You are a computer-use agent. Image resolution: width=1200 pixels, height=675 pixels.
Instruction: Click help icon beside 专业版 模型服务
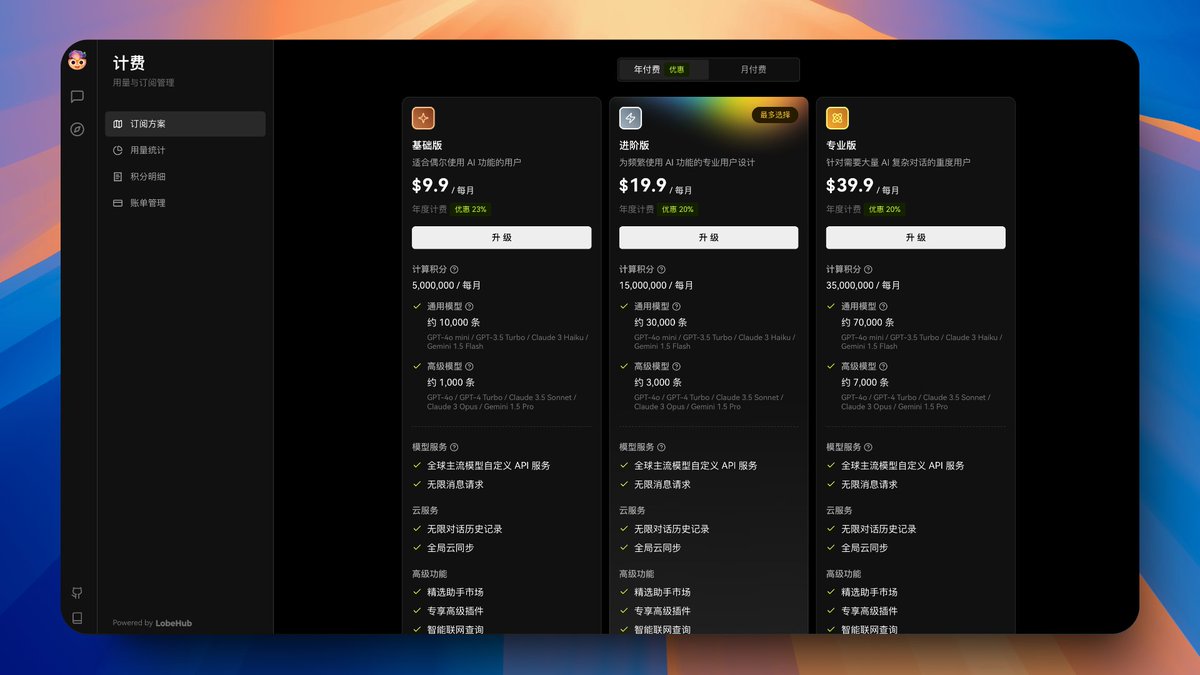coord(868,447)
